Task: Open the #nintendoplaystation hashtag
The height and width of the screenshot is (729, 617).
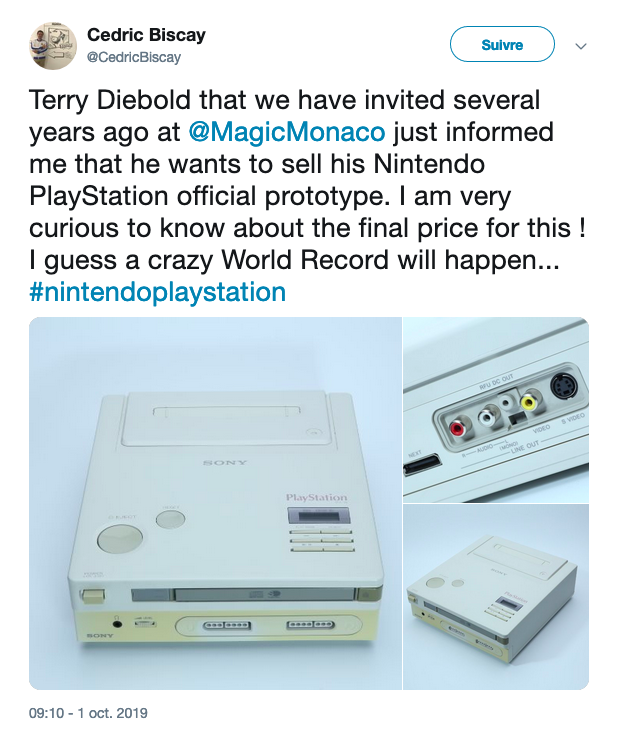Action: tap(158, 292)
